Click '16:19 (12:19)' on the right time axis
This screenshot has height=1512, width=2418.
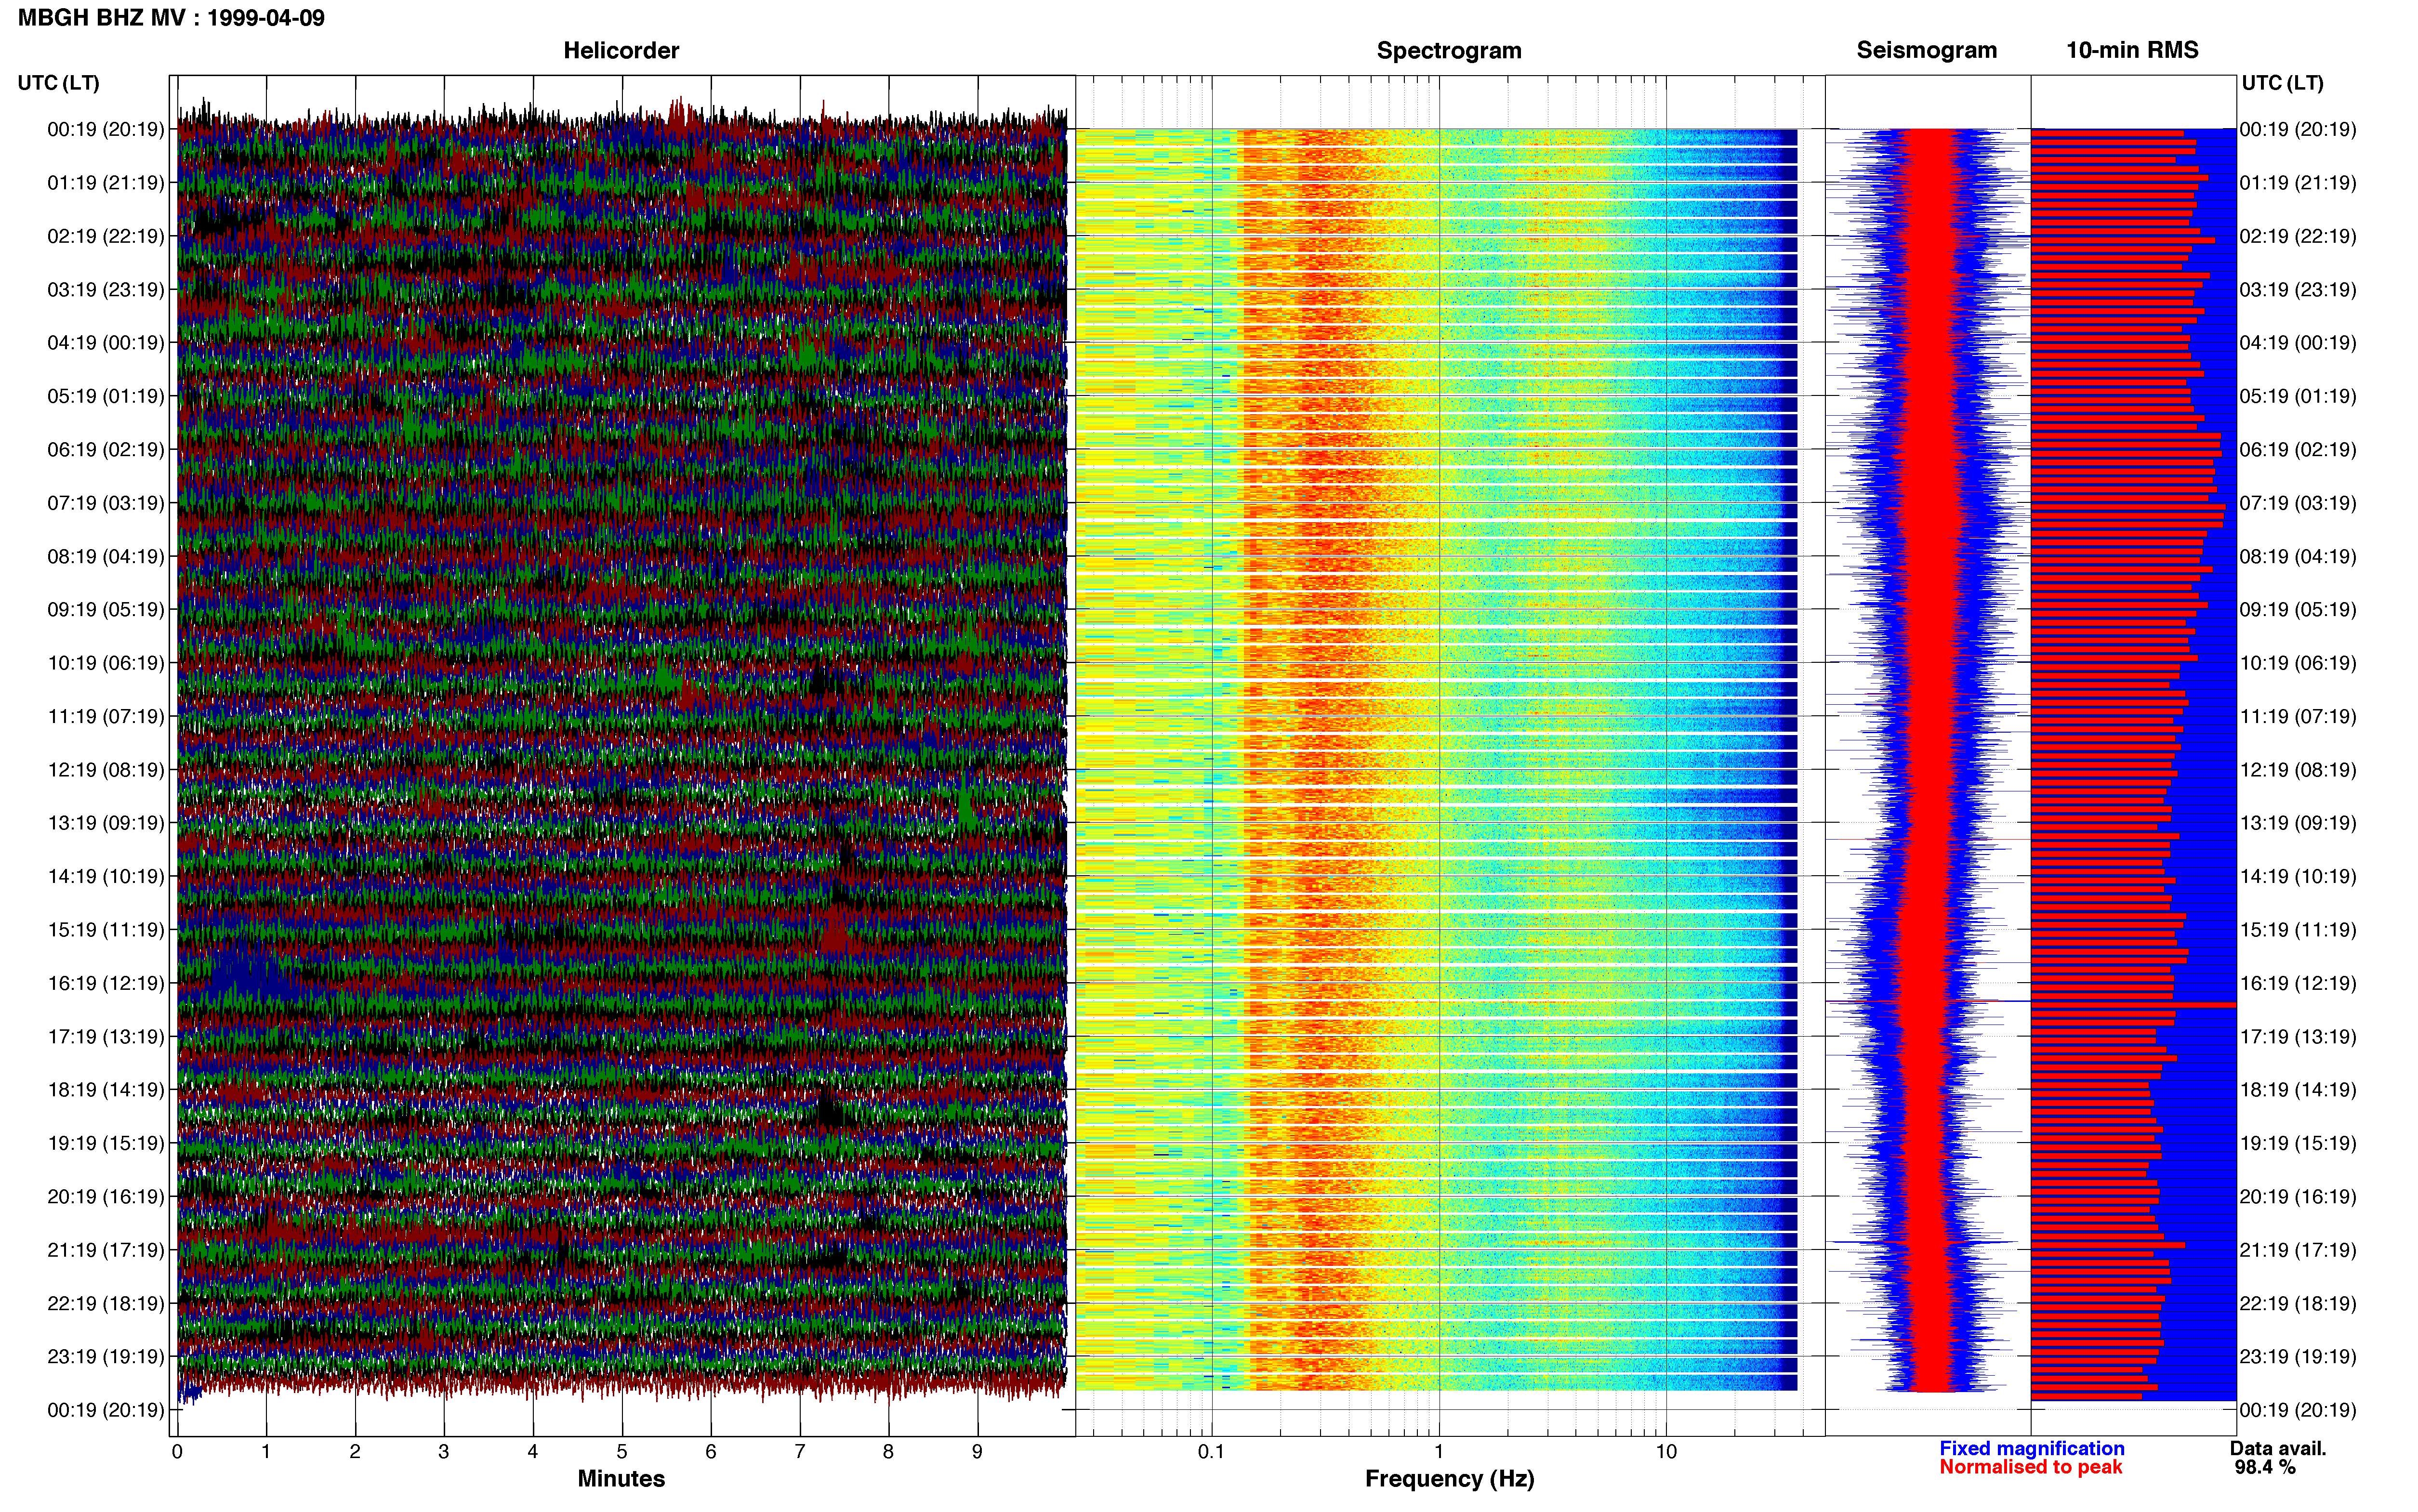tap(2298, 983)
